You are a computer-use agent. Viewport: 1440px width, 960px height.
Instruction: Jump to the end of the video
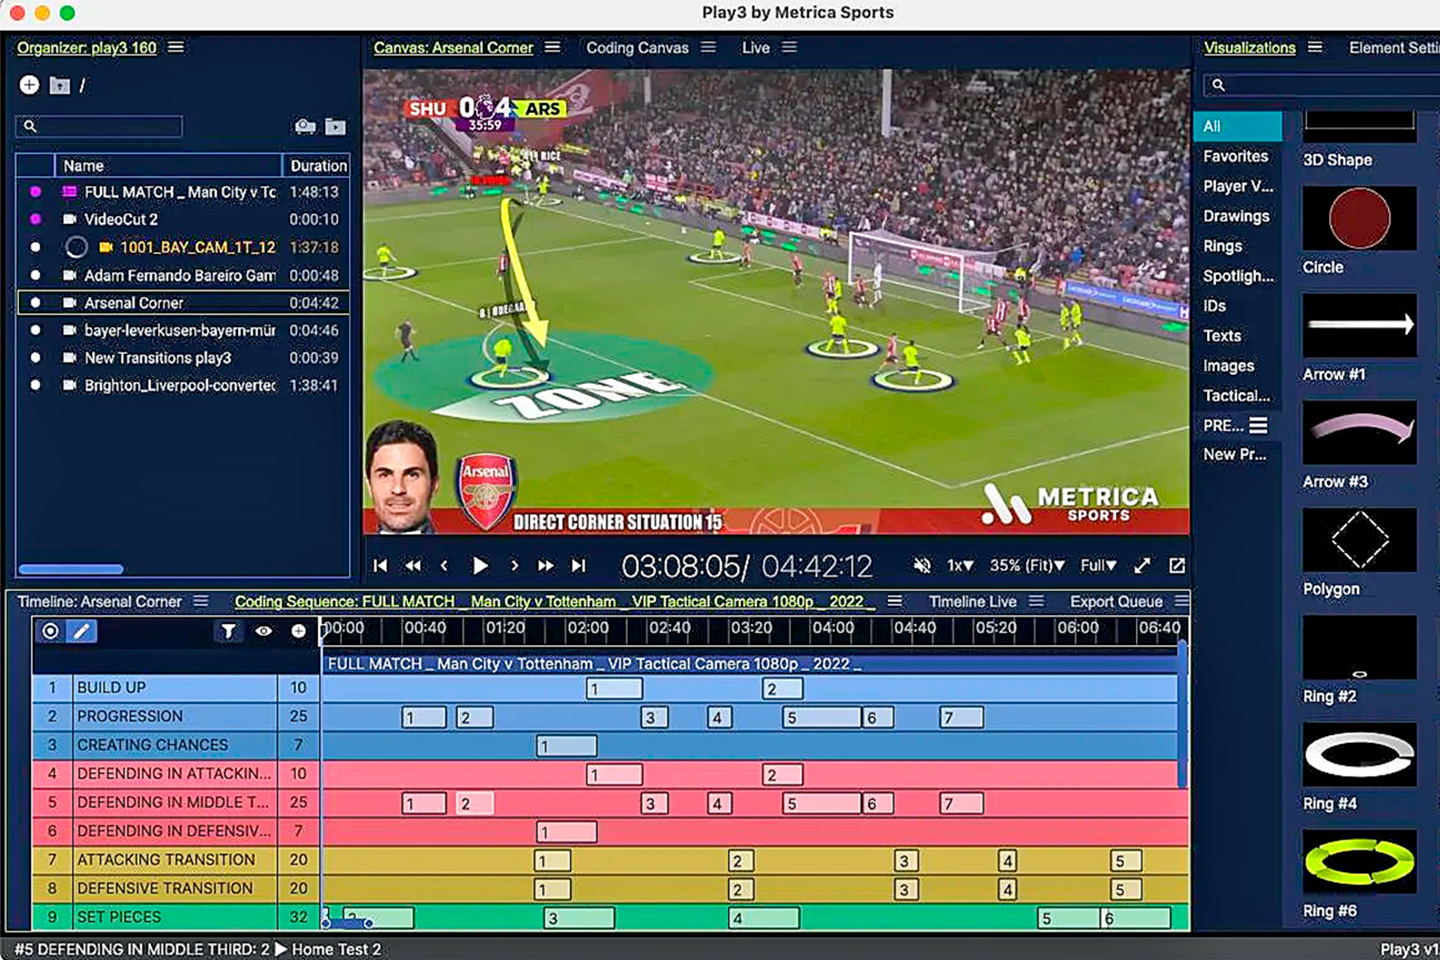(x=578, y=566)
